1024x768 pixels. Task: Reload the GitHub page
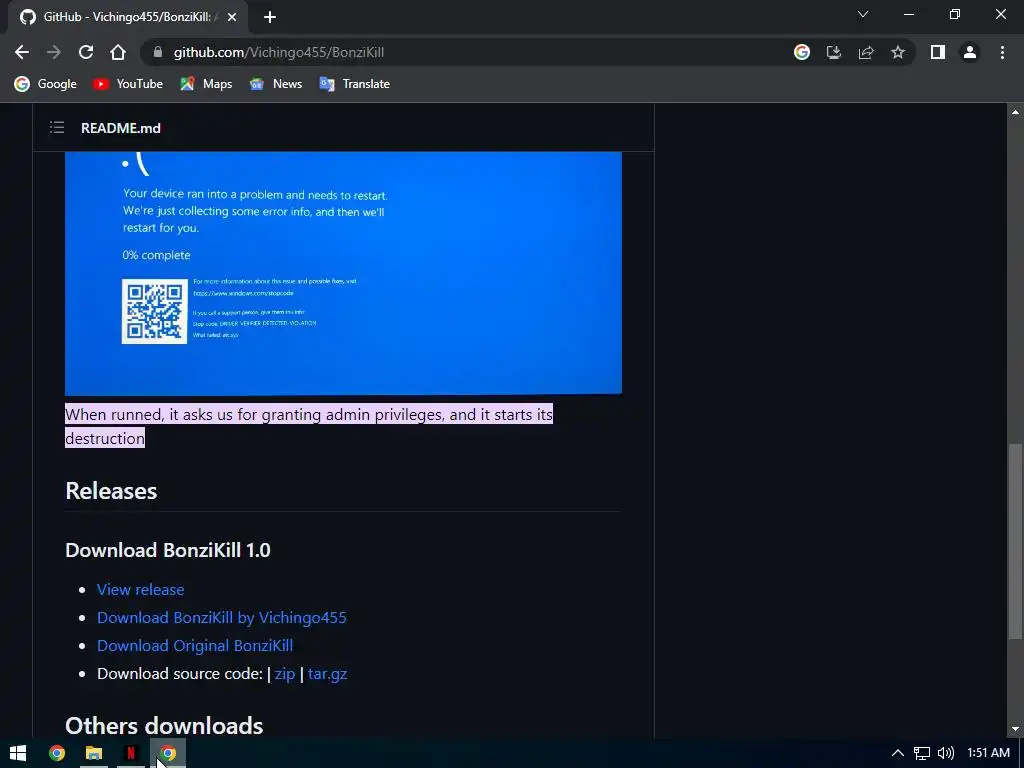pyautogui.click(x=86, y=52)
